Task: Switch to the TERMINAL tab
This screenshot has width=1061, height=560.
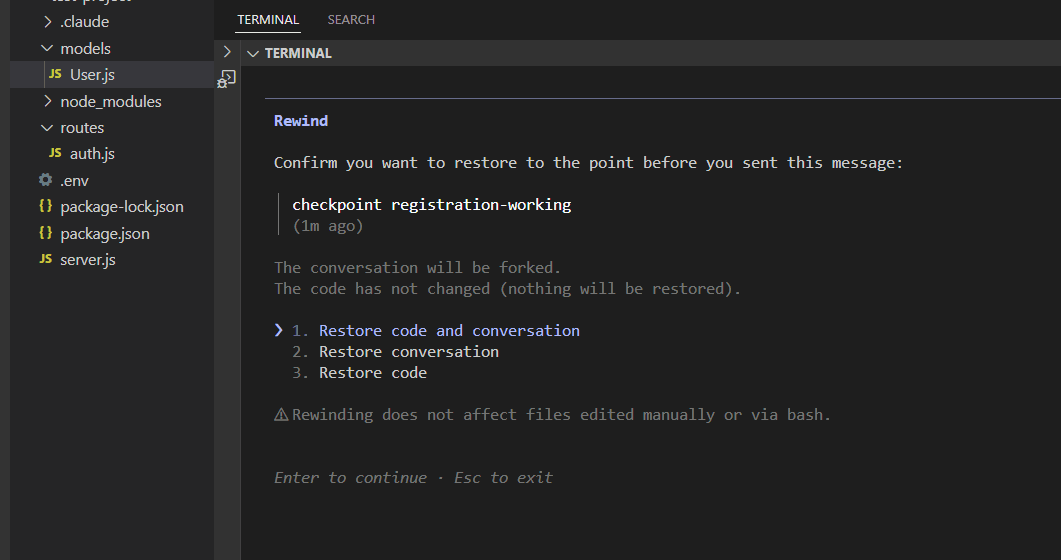Action: (x=268, y=20)
